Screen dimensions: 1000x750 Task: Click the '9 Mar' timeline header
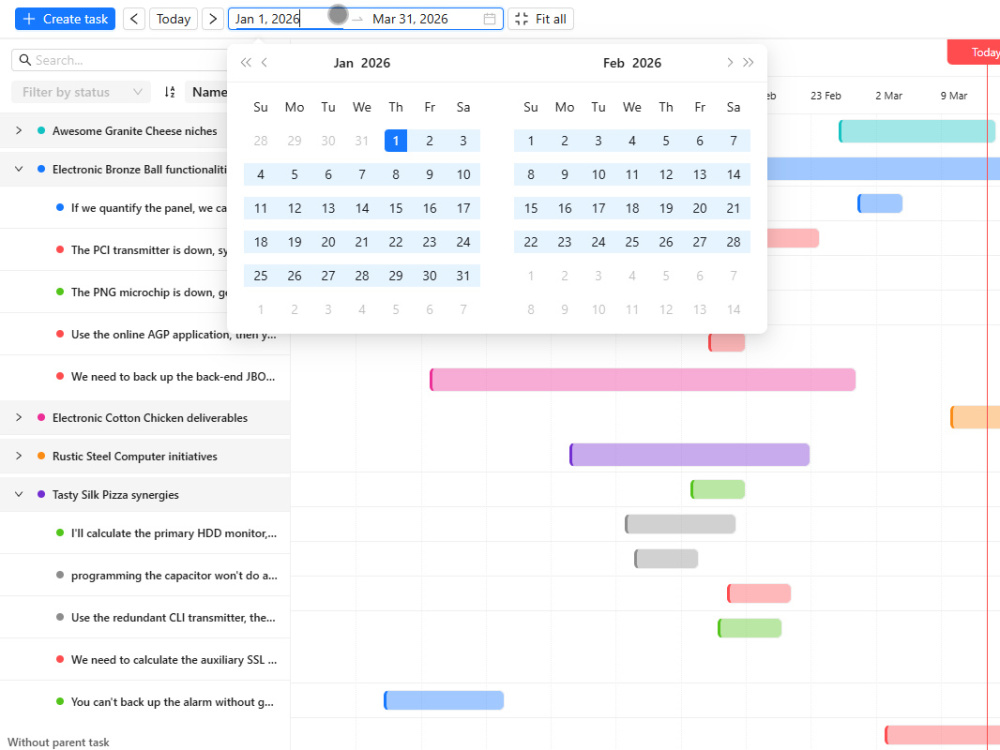(x=953, y=96)
